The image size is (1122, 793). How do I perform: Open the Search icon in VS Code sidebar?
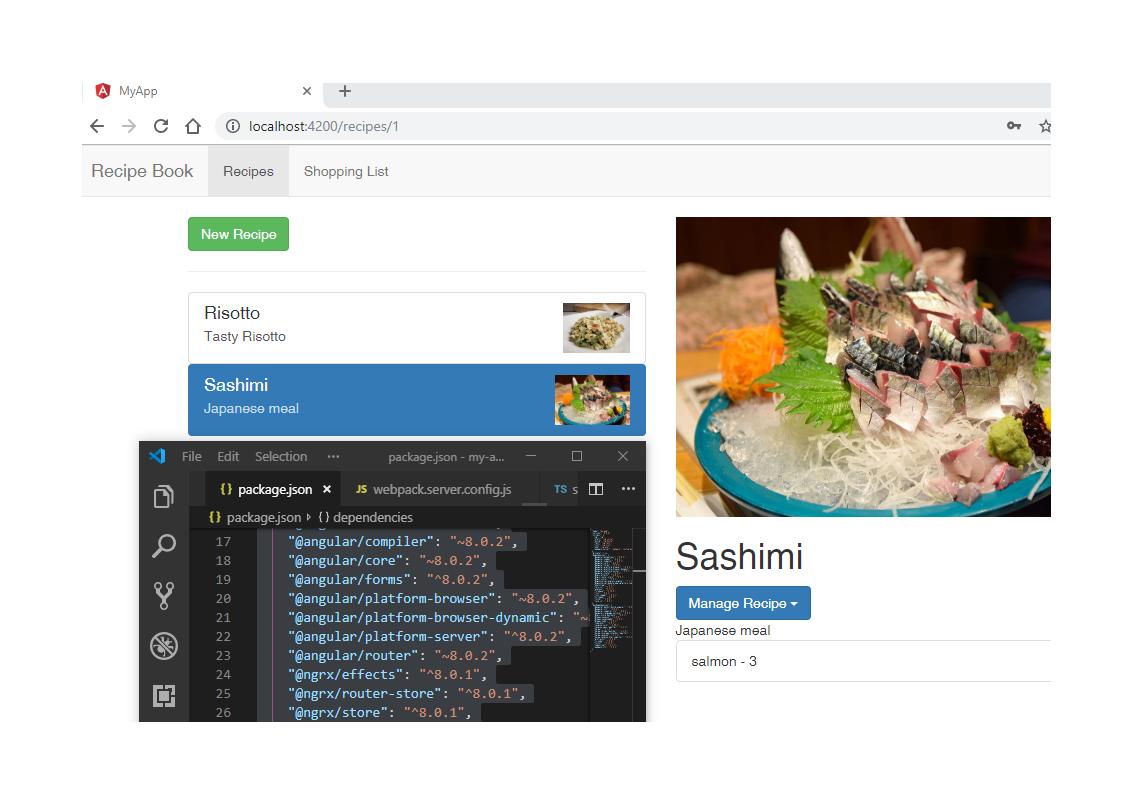[164, 546]
